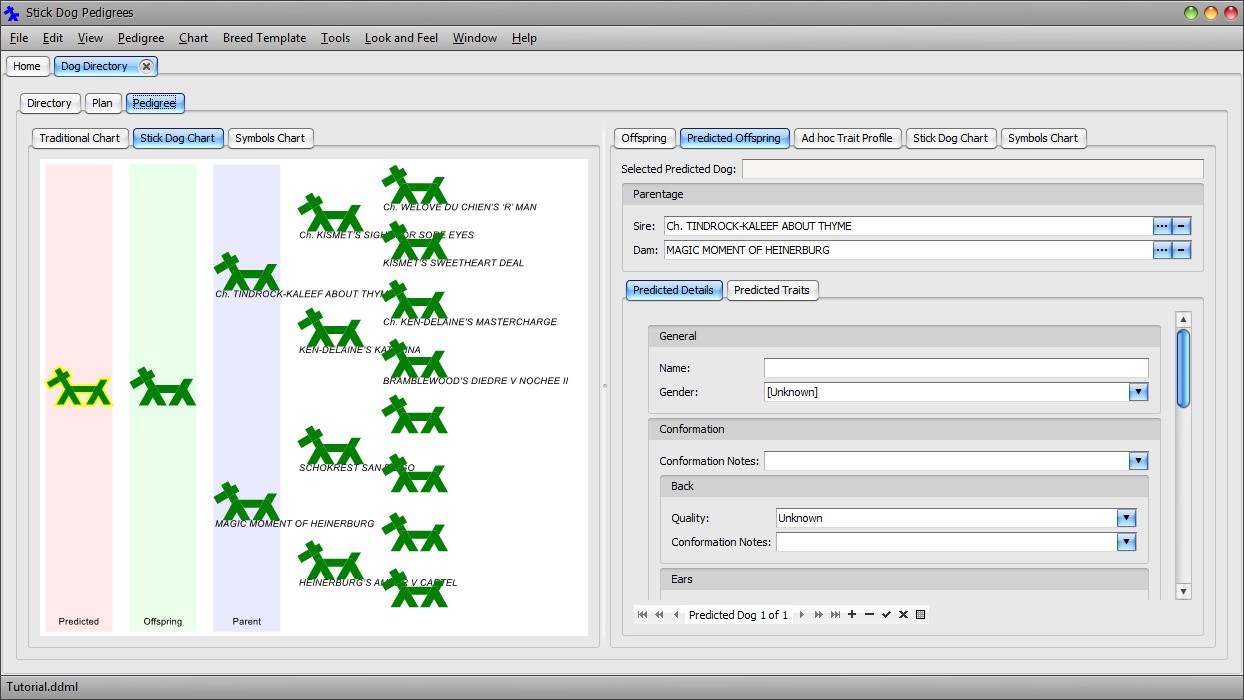1244x700 pixels.
Task: Open the table view grid icon in navigator
Action: click(920, 615)
